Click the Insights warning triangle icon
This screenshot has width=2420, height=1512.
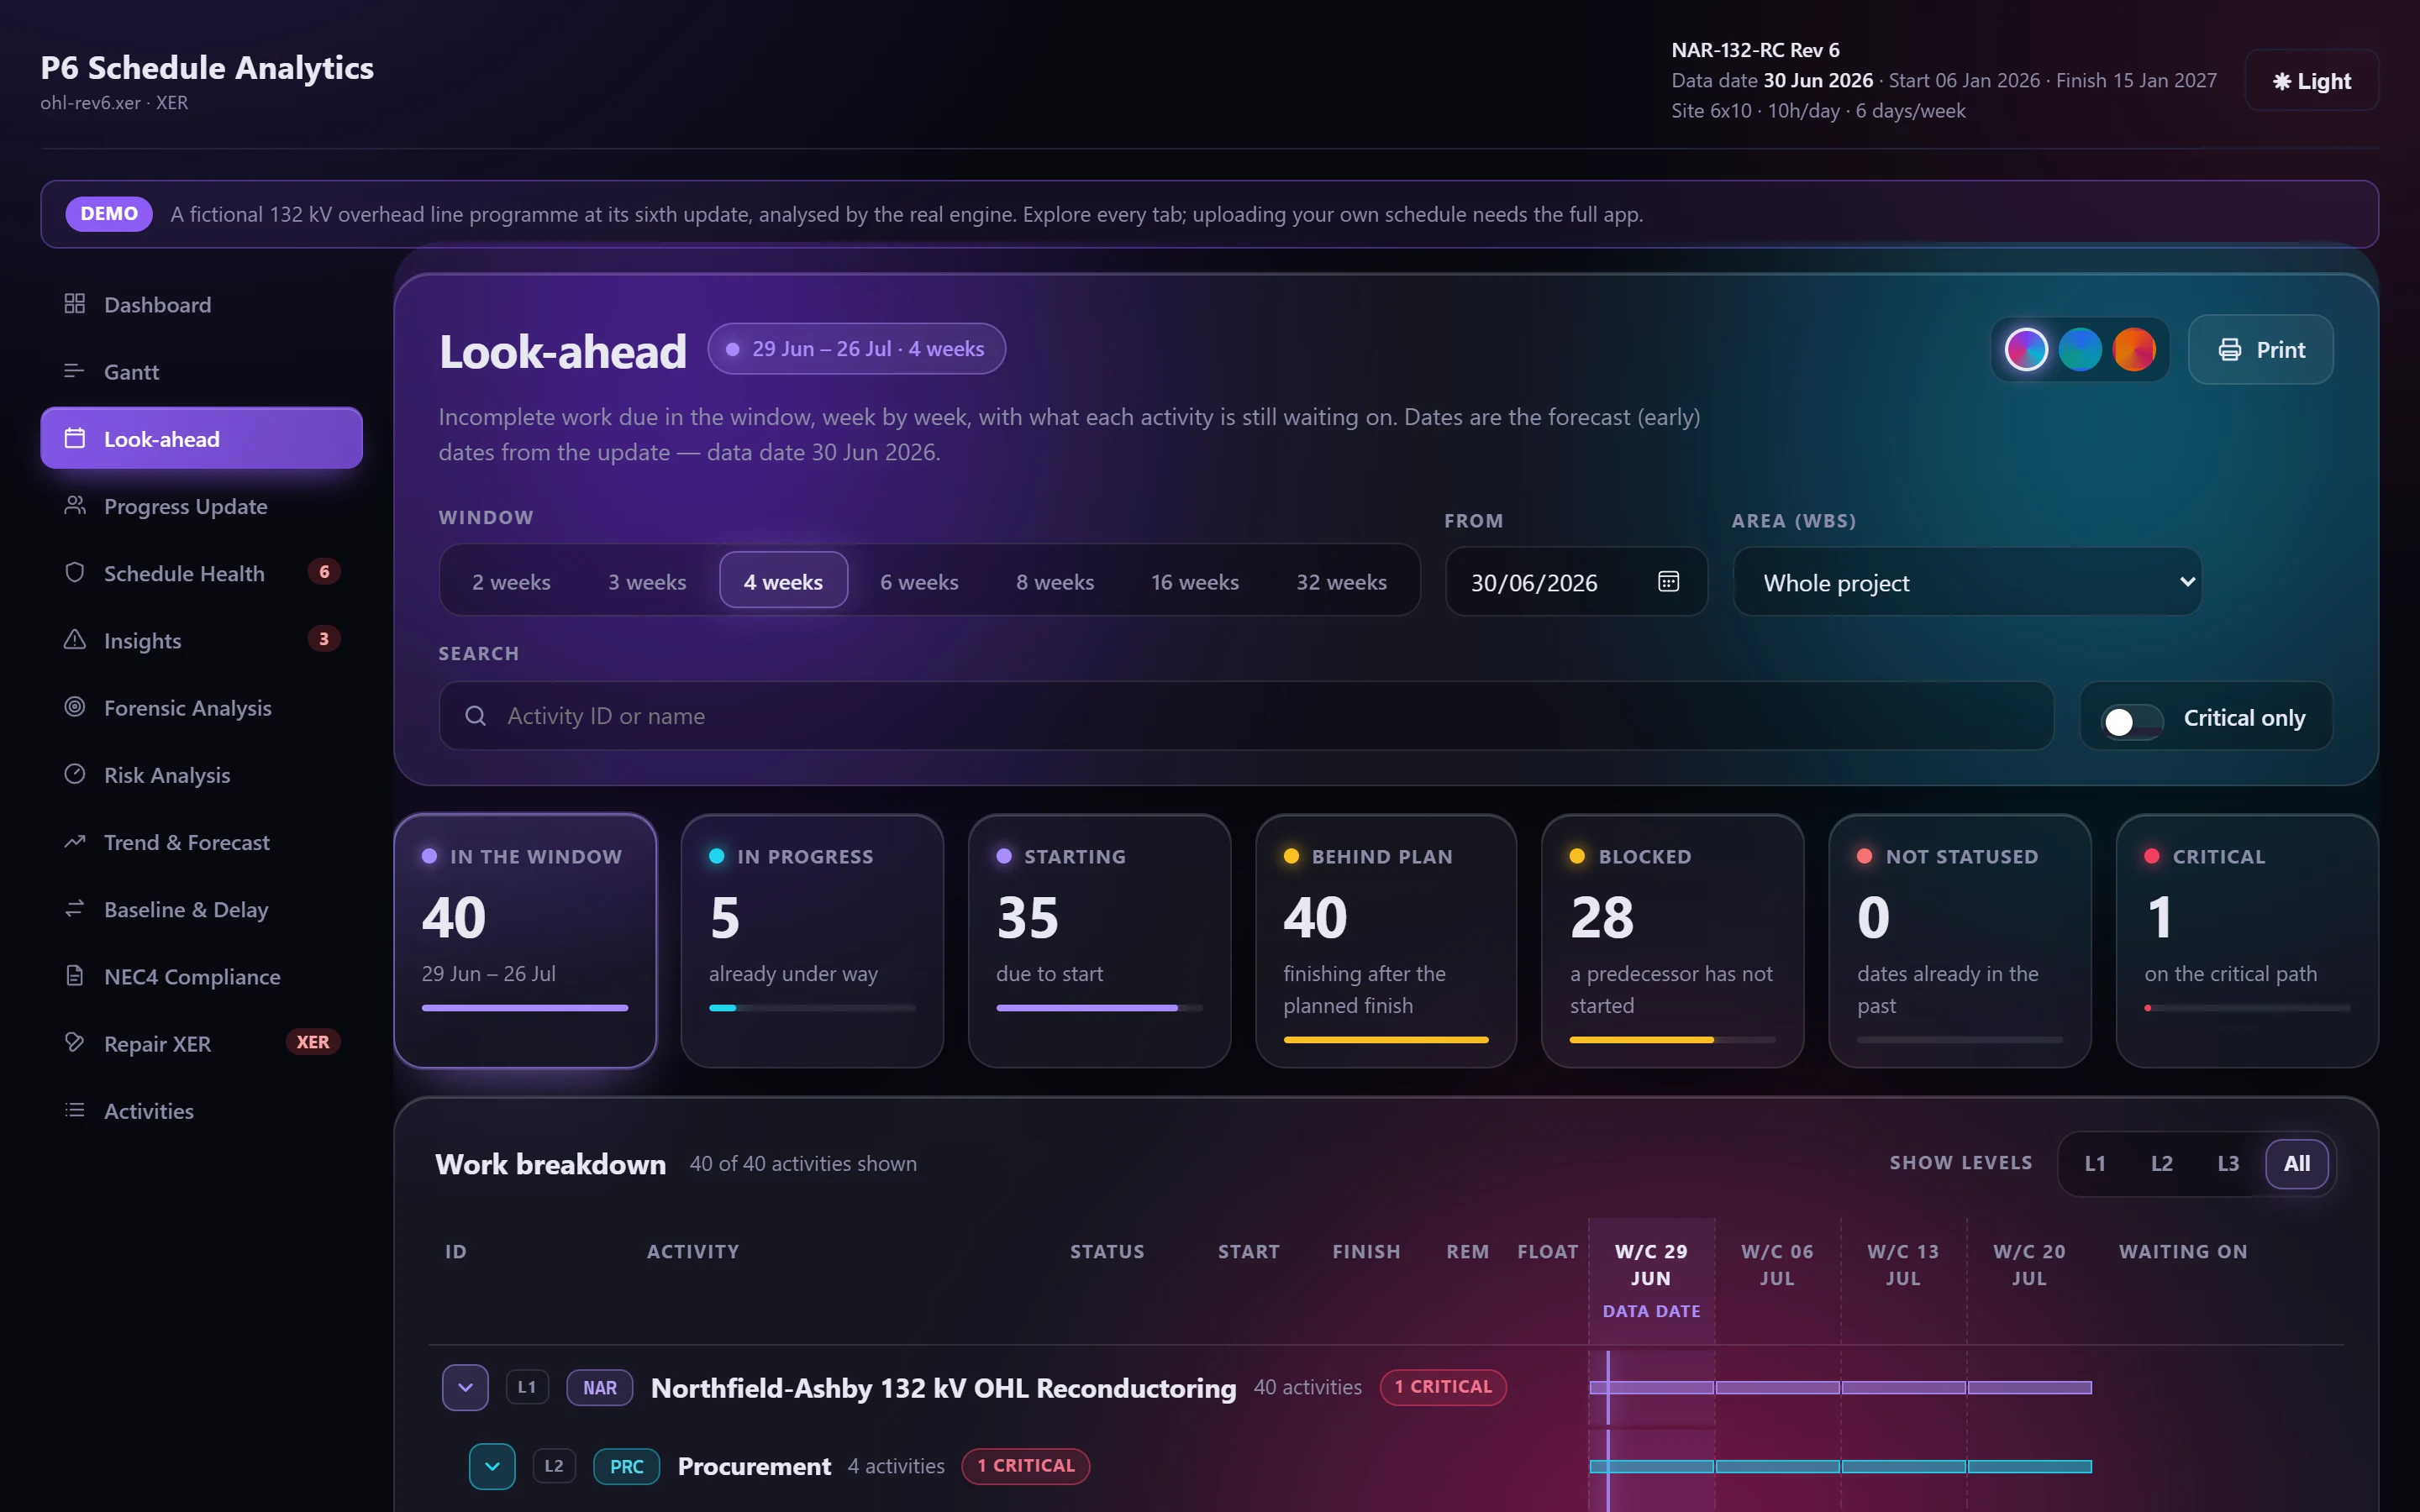(74, 638)
